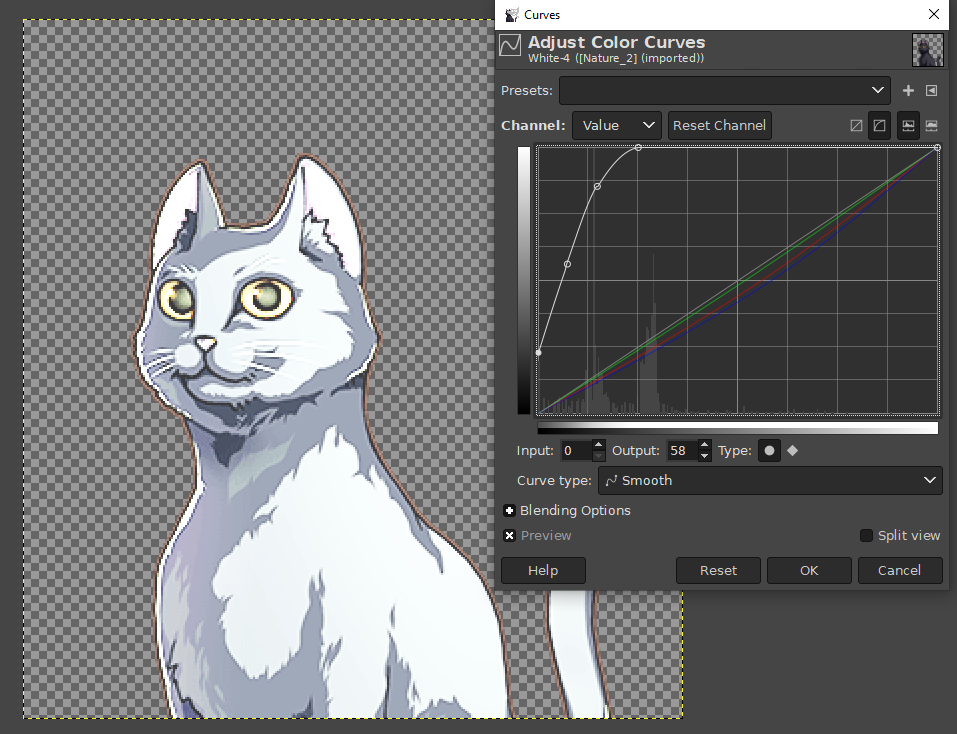This screenshot has height=734, width=957.
Task: Select the third curve control point from the bottom
Action: (598, 186)
